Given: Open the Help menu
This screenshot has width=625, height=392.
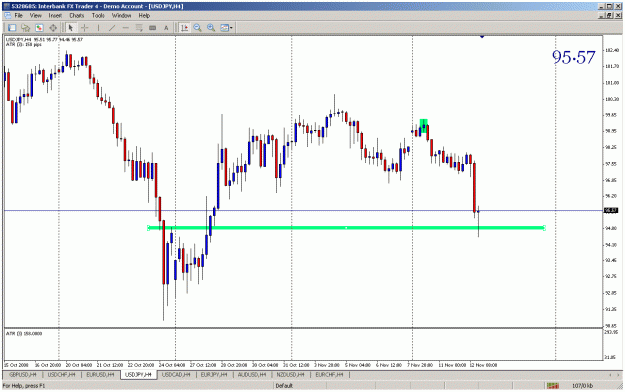Looking at the screenshot, I should [x=144, y=16].
